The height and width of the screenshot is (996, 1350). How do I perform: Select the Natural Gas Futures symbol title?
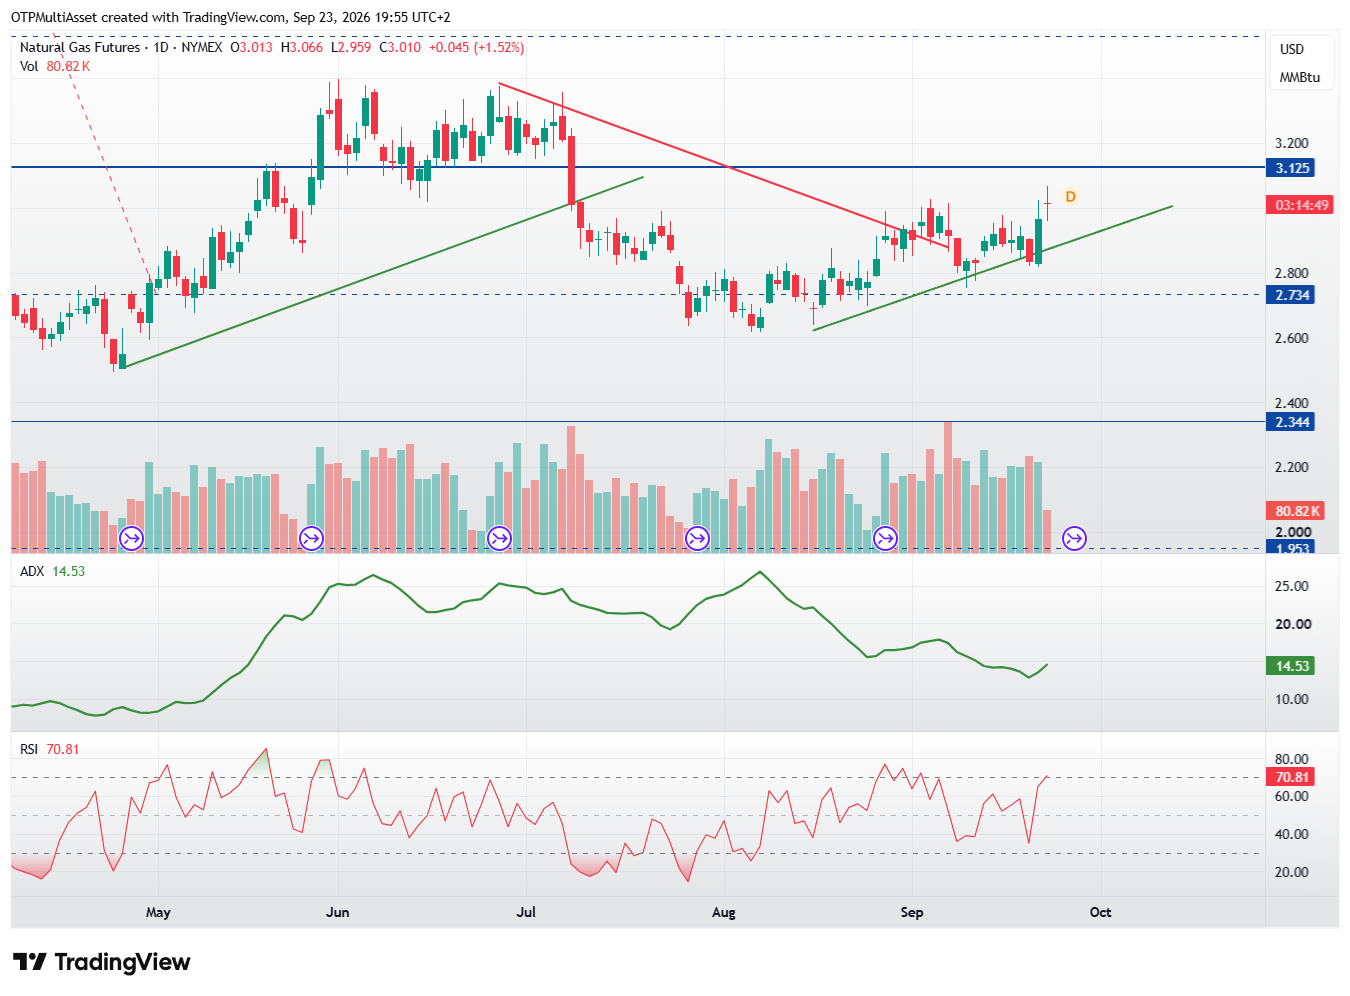(x=80, y=47)
